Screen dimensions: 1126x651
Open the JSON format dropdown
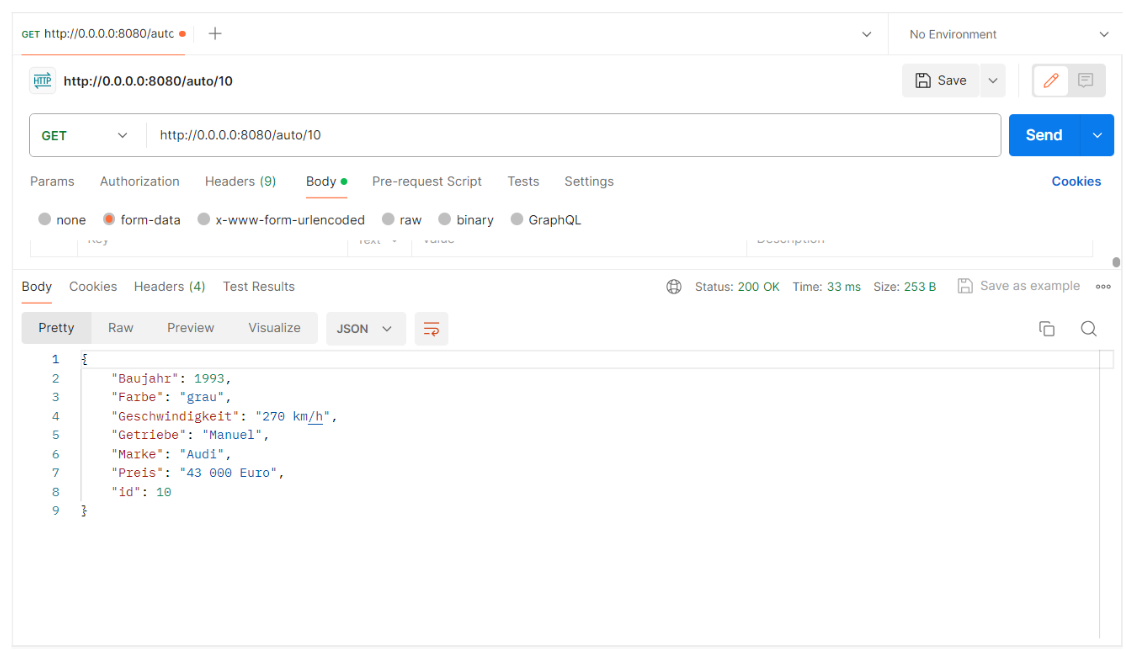point(366,329)
